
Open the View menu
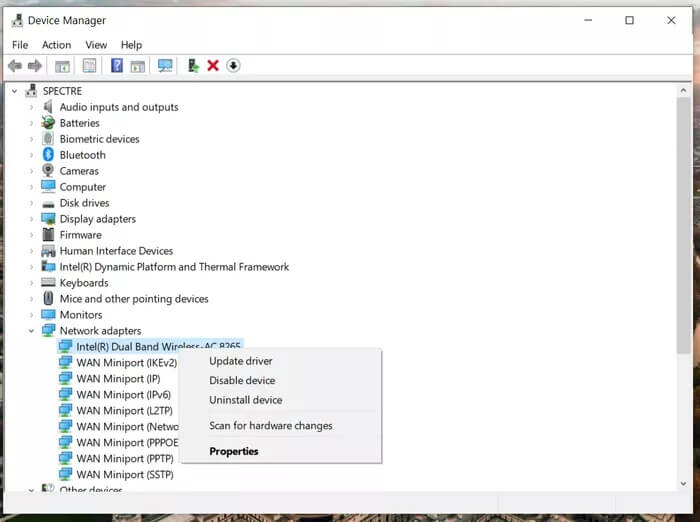point(96,45)
